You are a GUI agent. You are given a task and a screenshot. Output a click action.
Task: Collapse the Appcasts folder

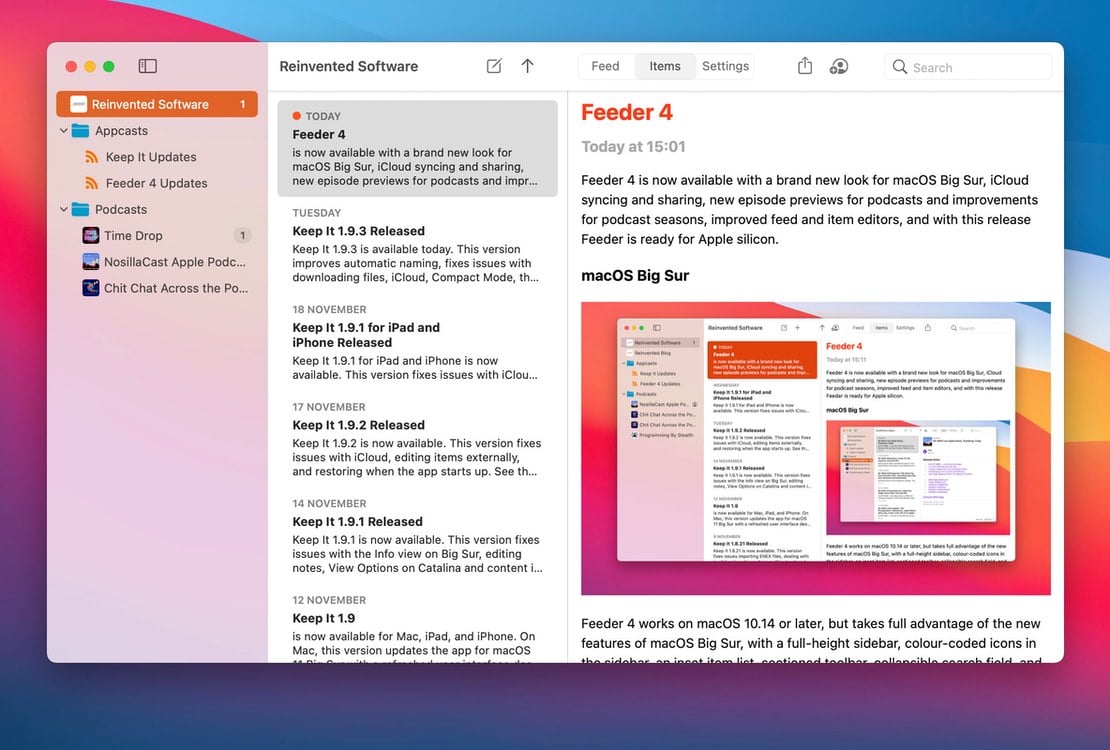[x=64, y=131]
